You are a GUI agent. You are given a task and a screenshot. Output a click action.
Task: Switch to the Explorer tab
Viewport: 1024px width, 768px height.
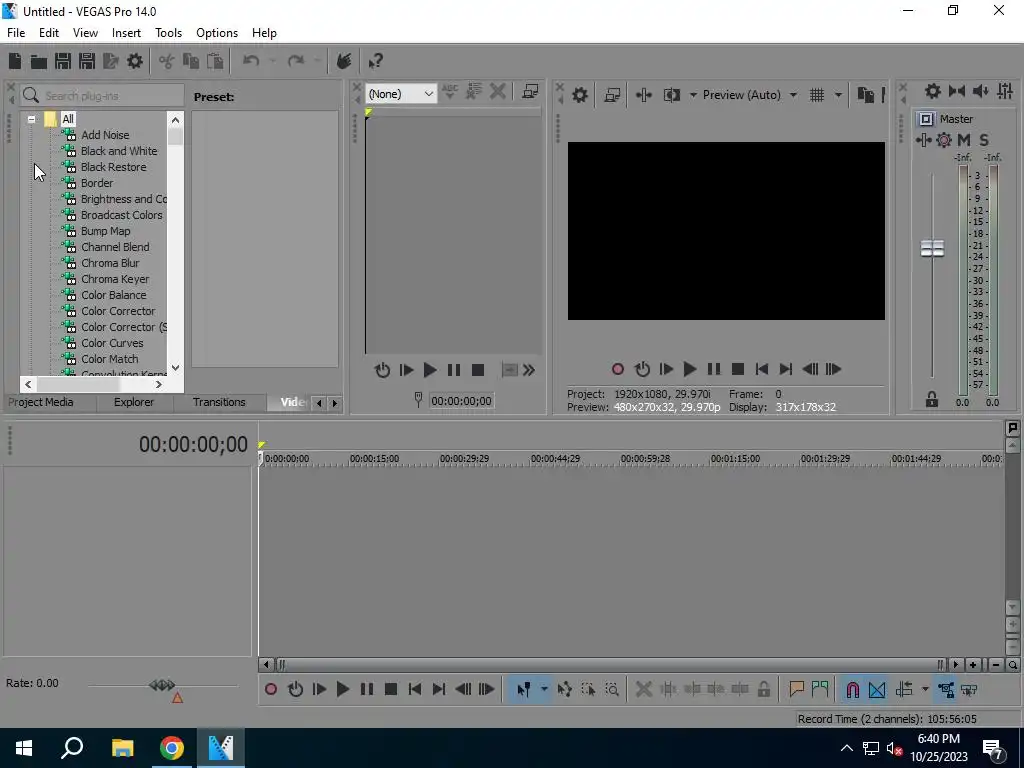(x=134, y=402)
